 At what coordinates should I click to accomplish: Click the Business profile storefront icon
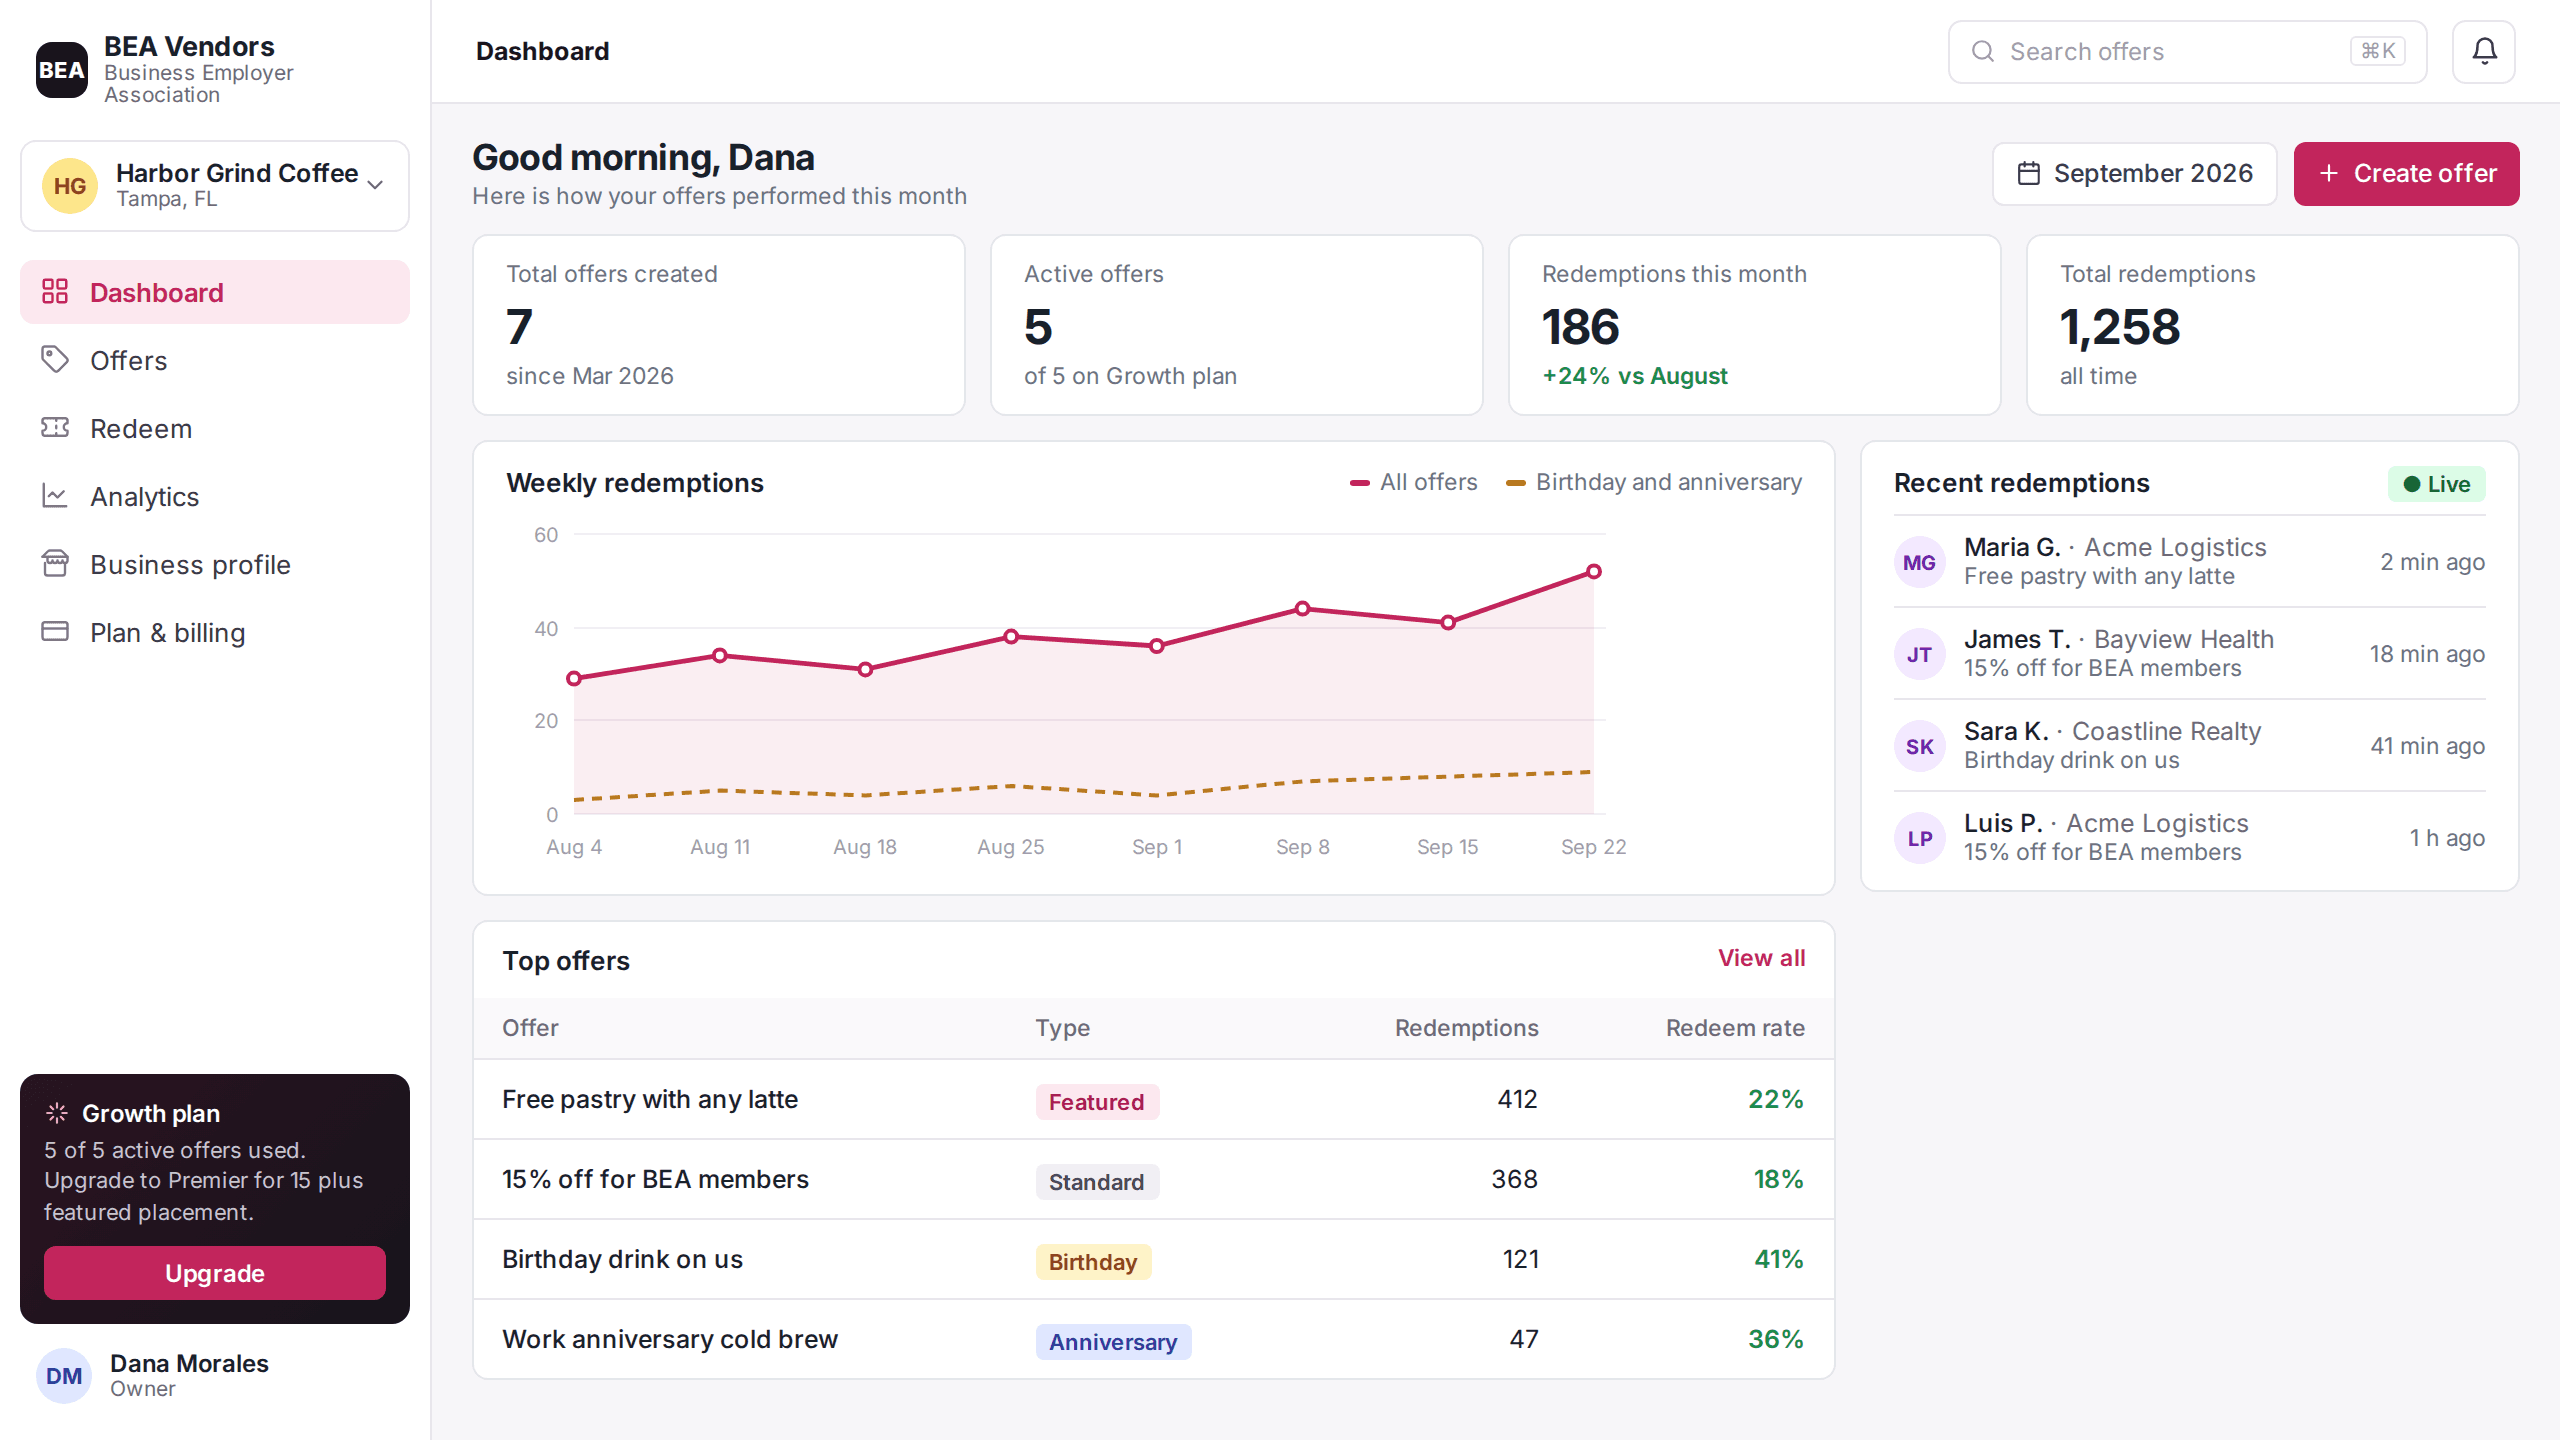point(55,563)
